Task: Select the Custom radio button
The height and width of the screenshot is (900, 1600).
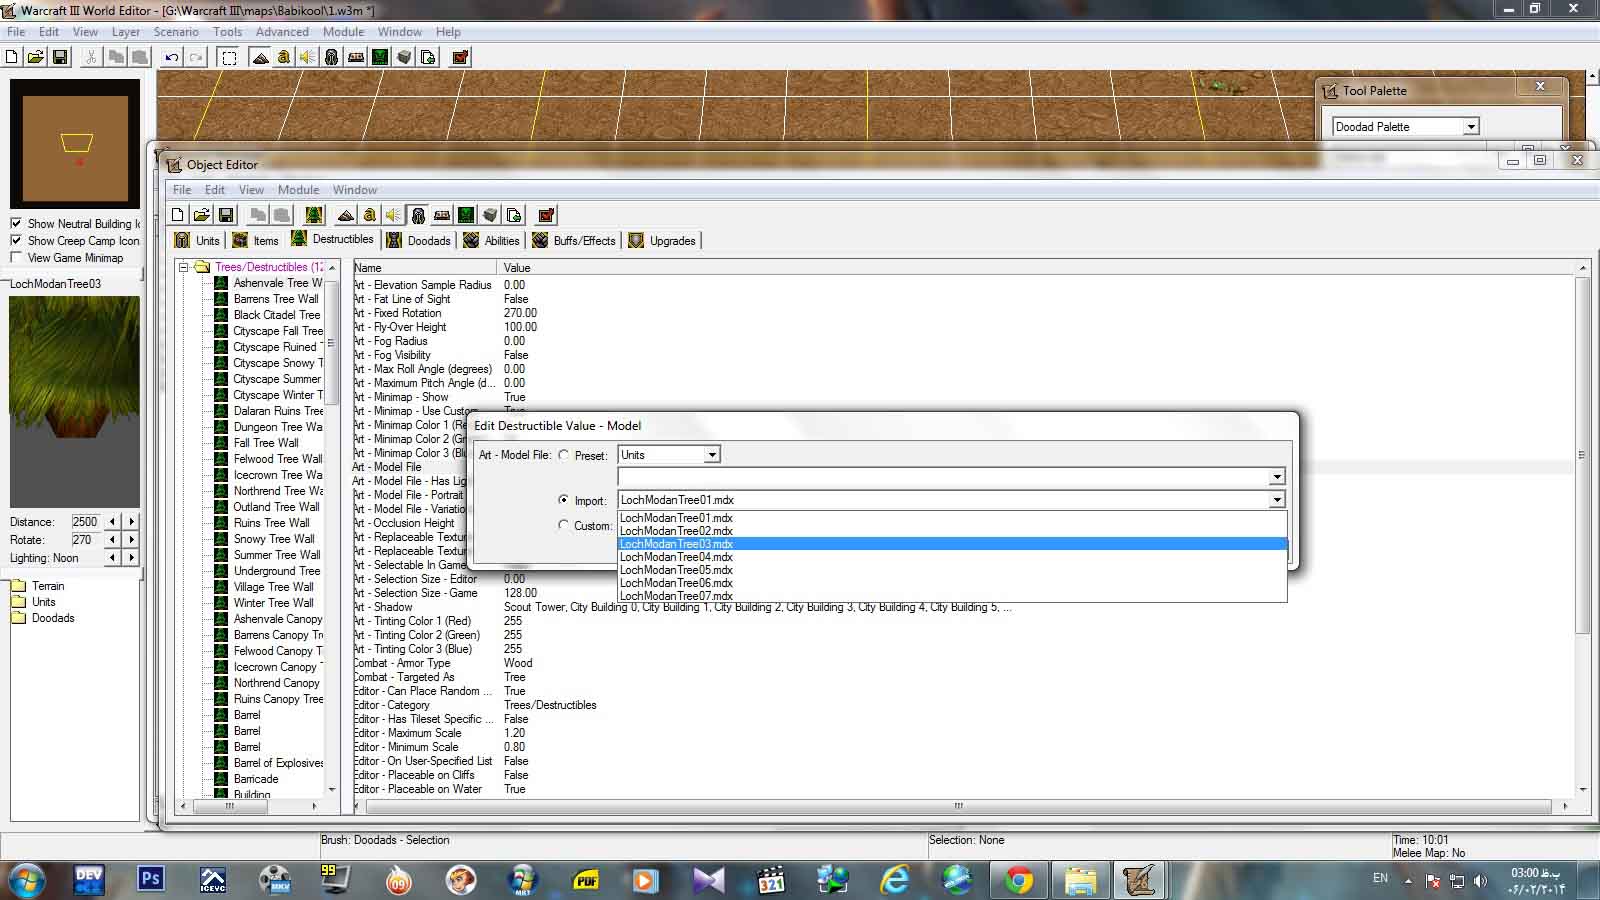Action: [564, 525]
